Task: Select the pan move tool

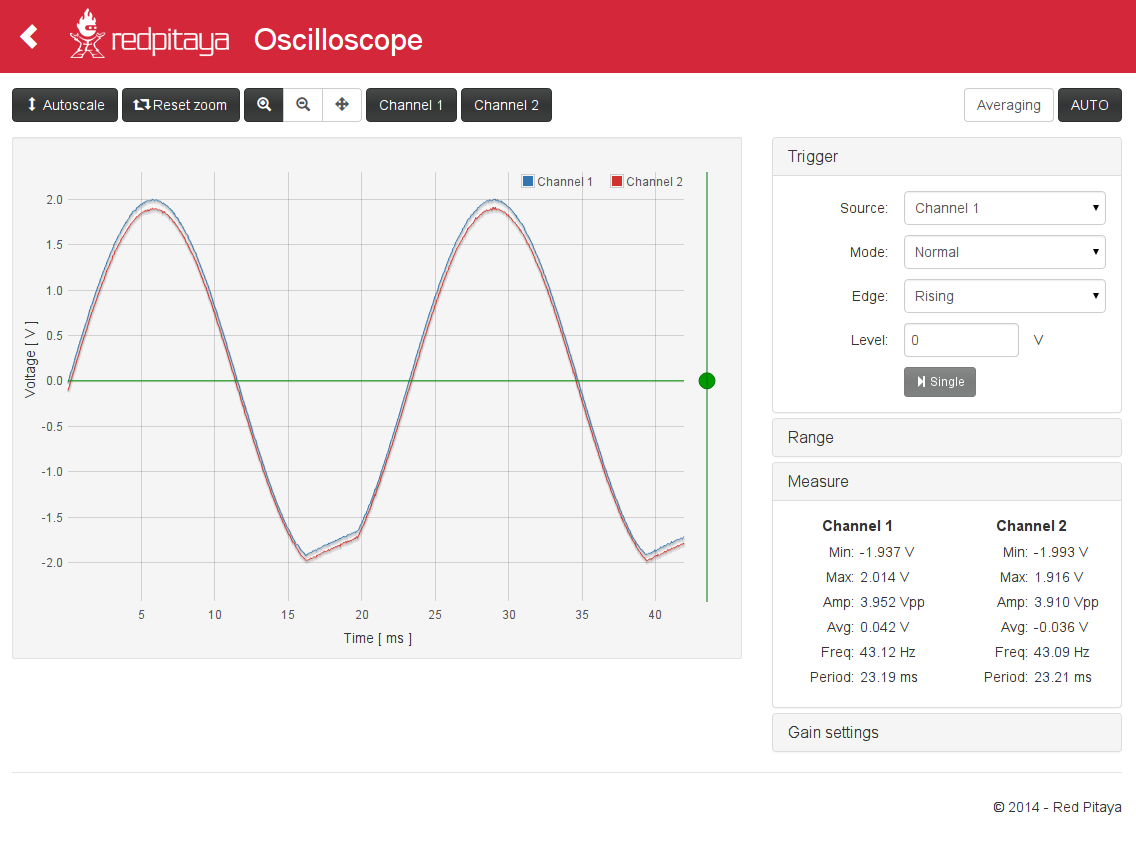Action: coord(342,105)
